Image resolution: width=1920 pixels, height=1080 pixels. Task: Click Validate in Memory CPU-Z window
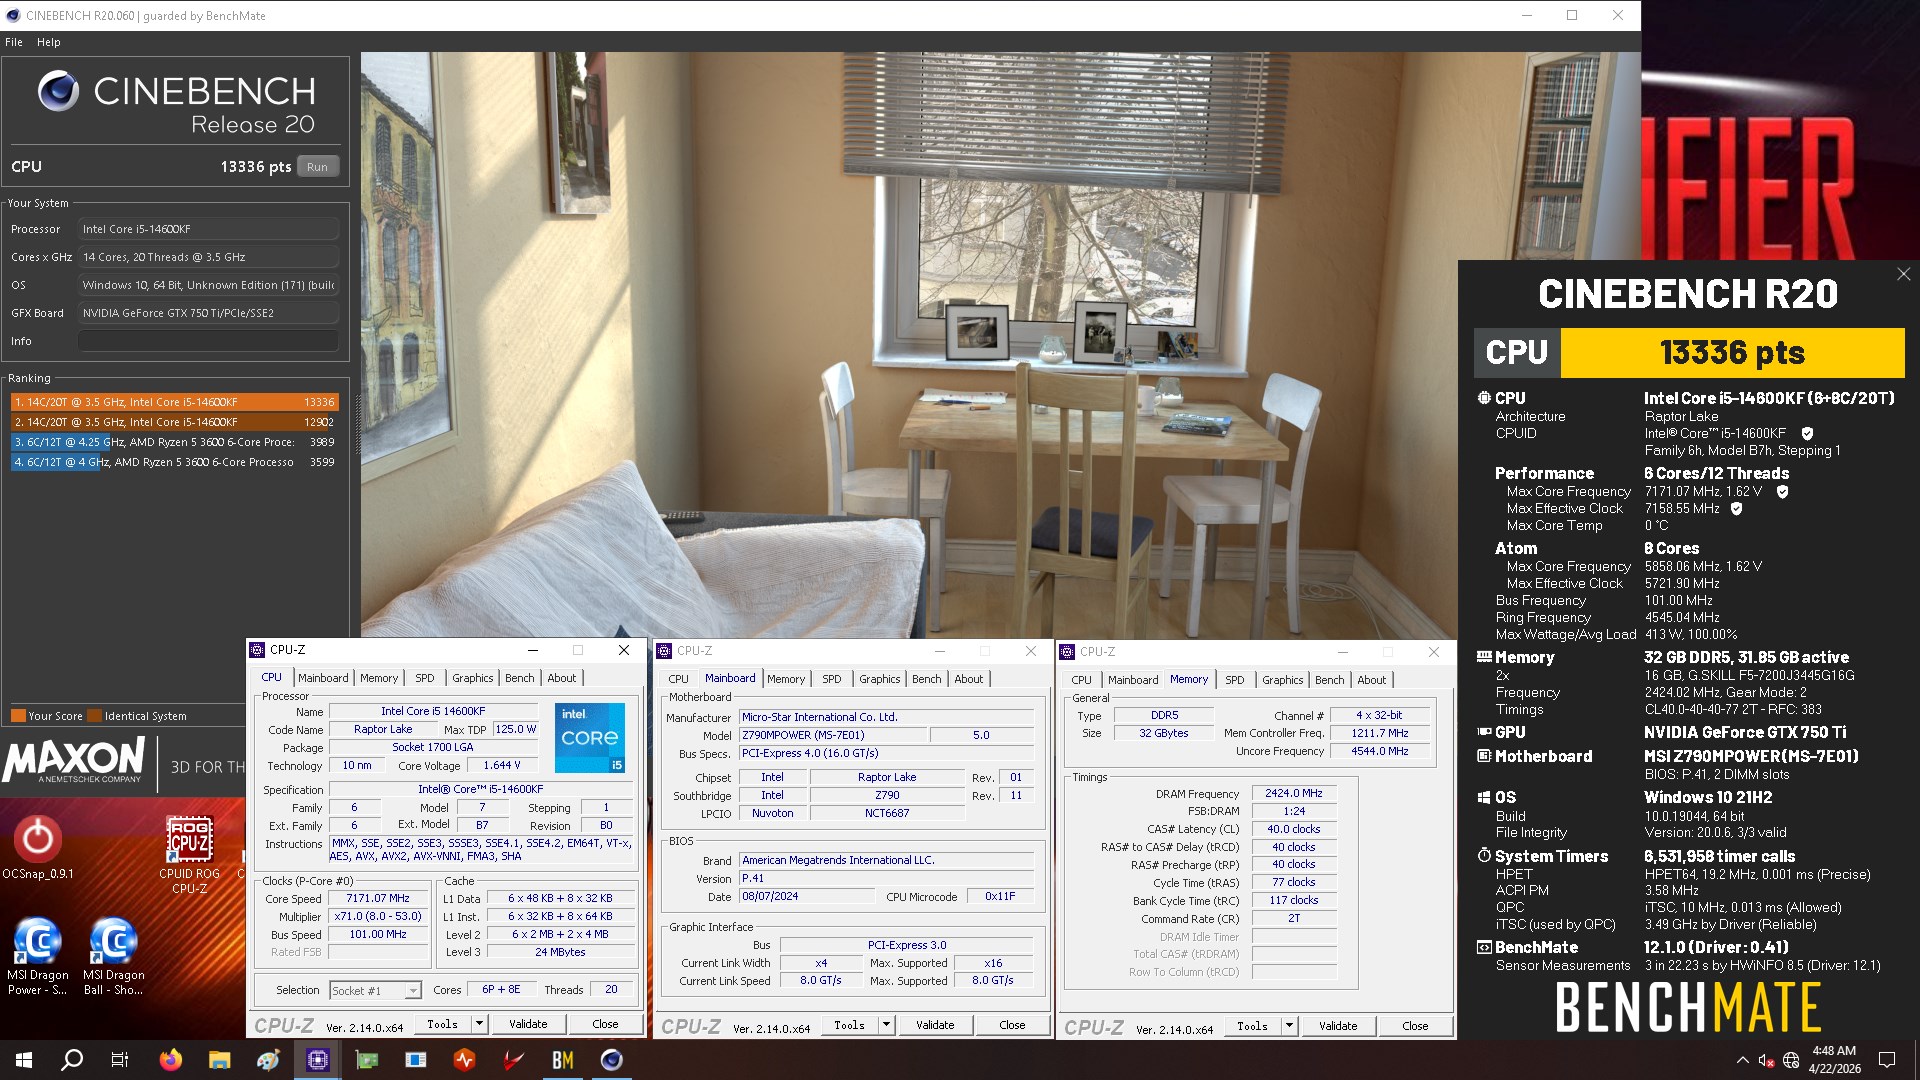click(1338, 1026)
